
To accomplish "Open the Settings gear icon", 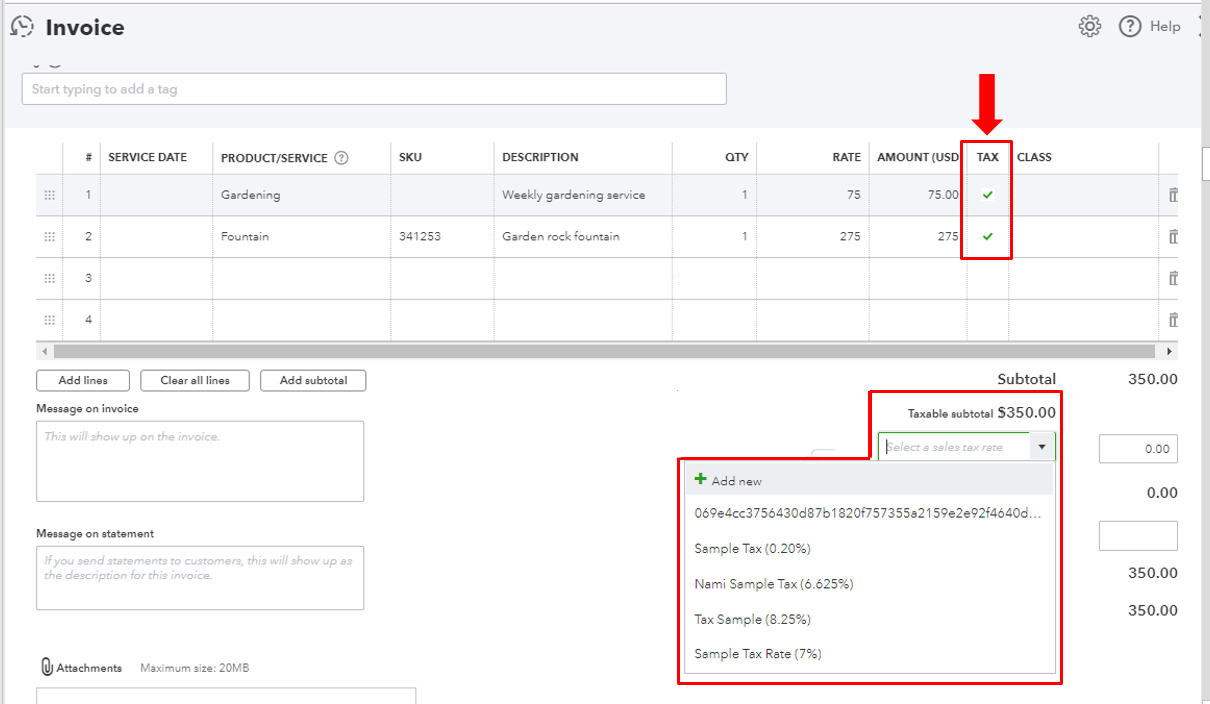I will 1089,27.
